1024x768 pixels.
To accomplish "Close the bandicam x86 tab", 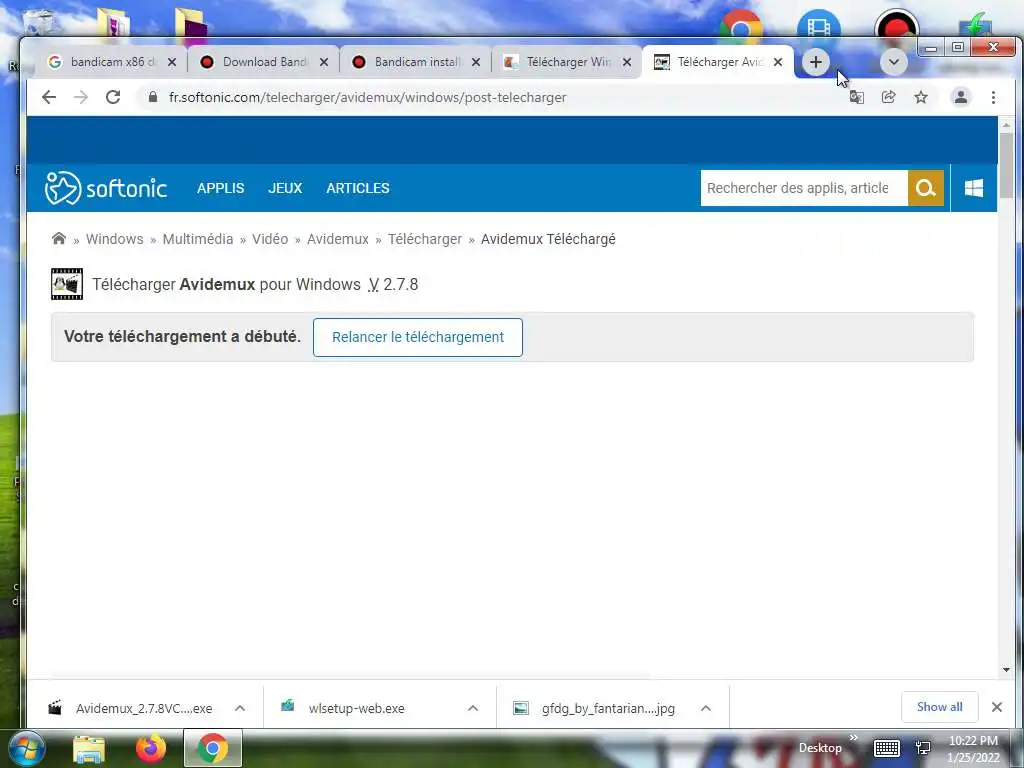I will (172, 62).
